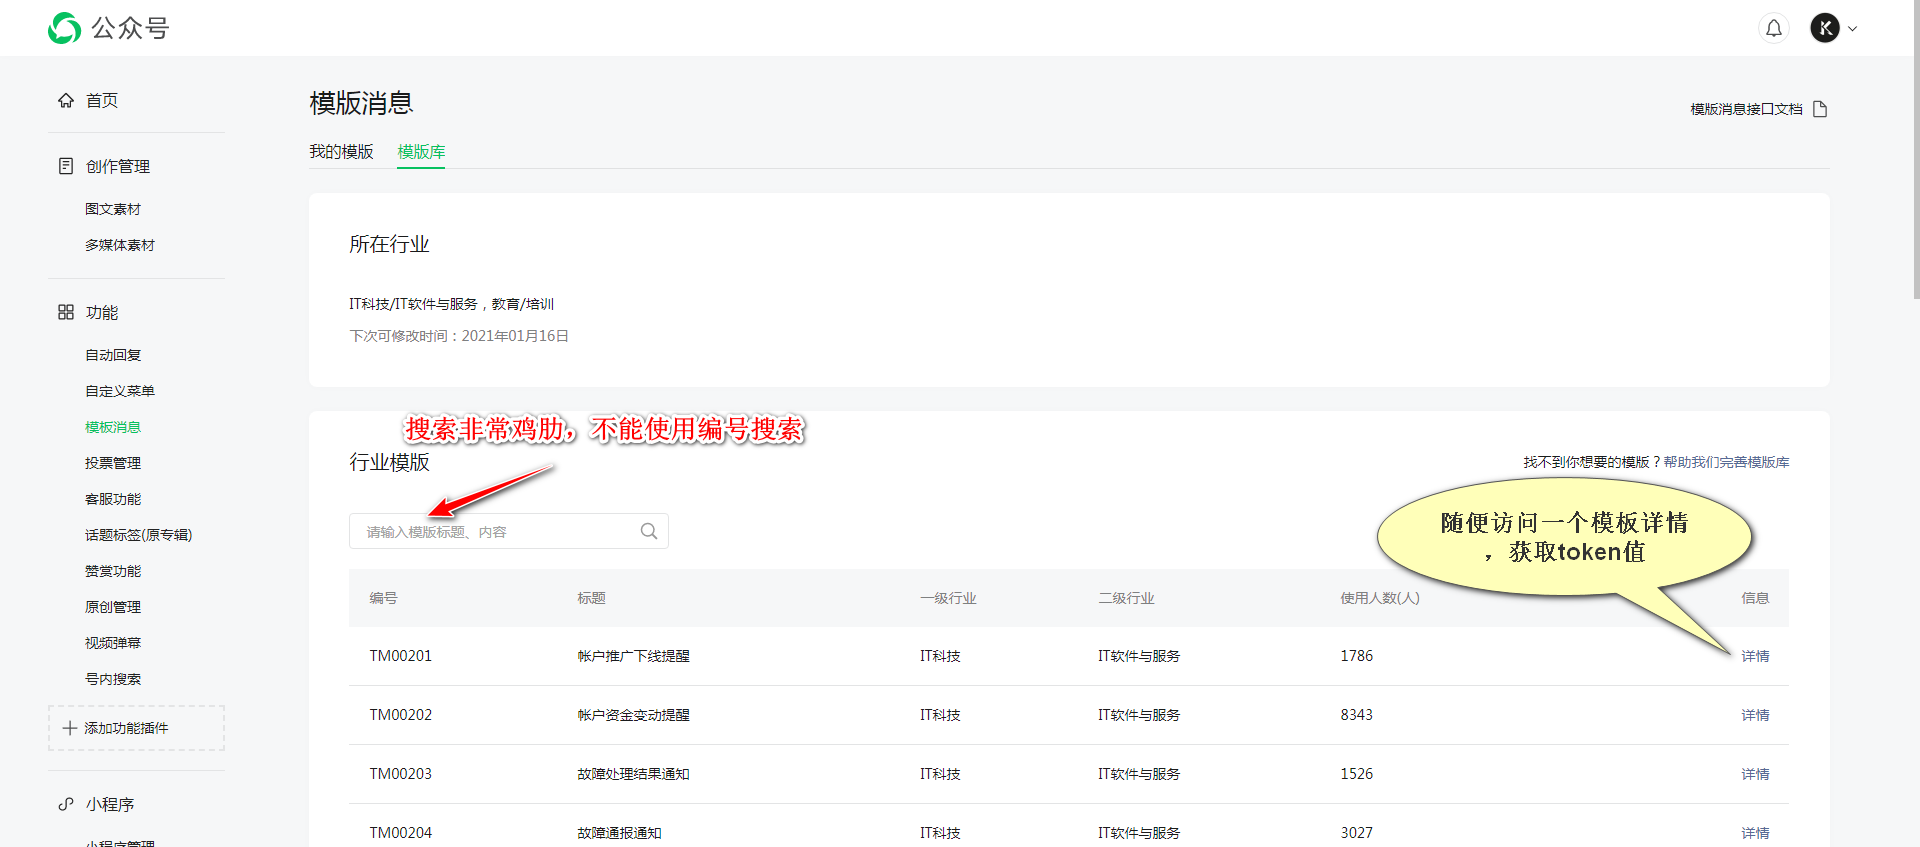Open 详情 for template TM00201
The image size is (1920, 847).
[1754, 656]
